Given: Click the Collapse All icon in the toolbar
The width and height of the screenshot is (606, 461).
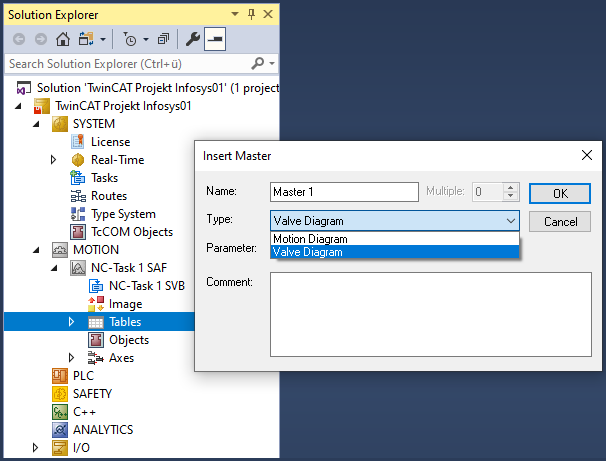Looking at the screenshot, I should tap(163, 39).
